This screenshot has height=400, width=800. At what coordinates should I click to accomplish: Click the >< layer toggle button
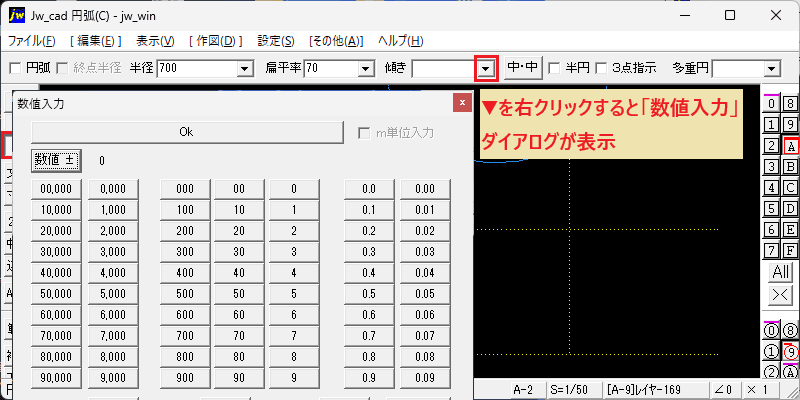(781, 295)
